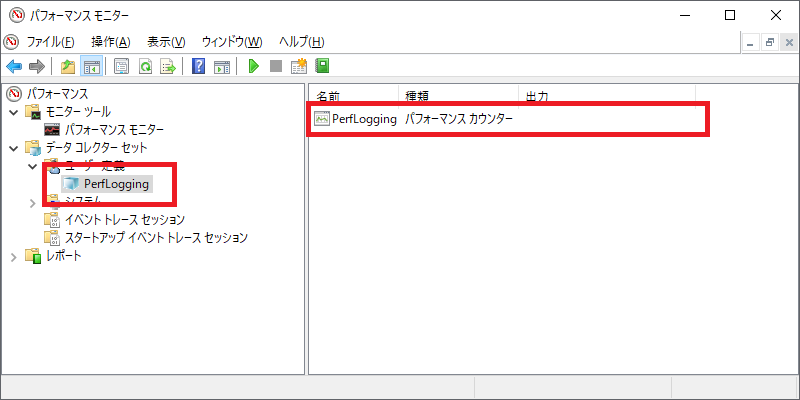
Task: Click the green Start data collector button
Action: point(253,67)
